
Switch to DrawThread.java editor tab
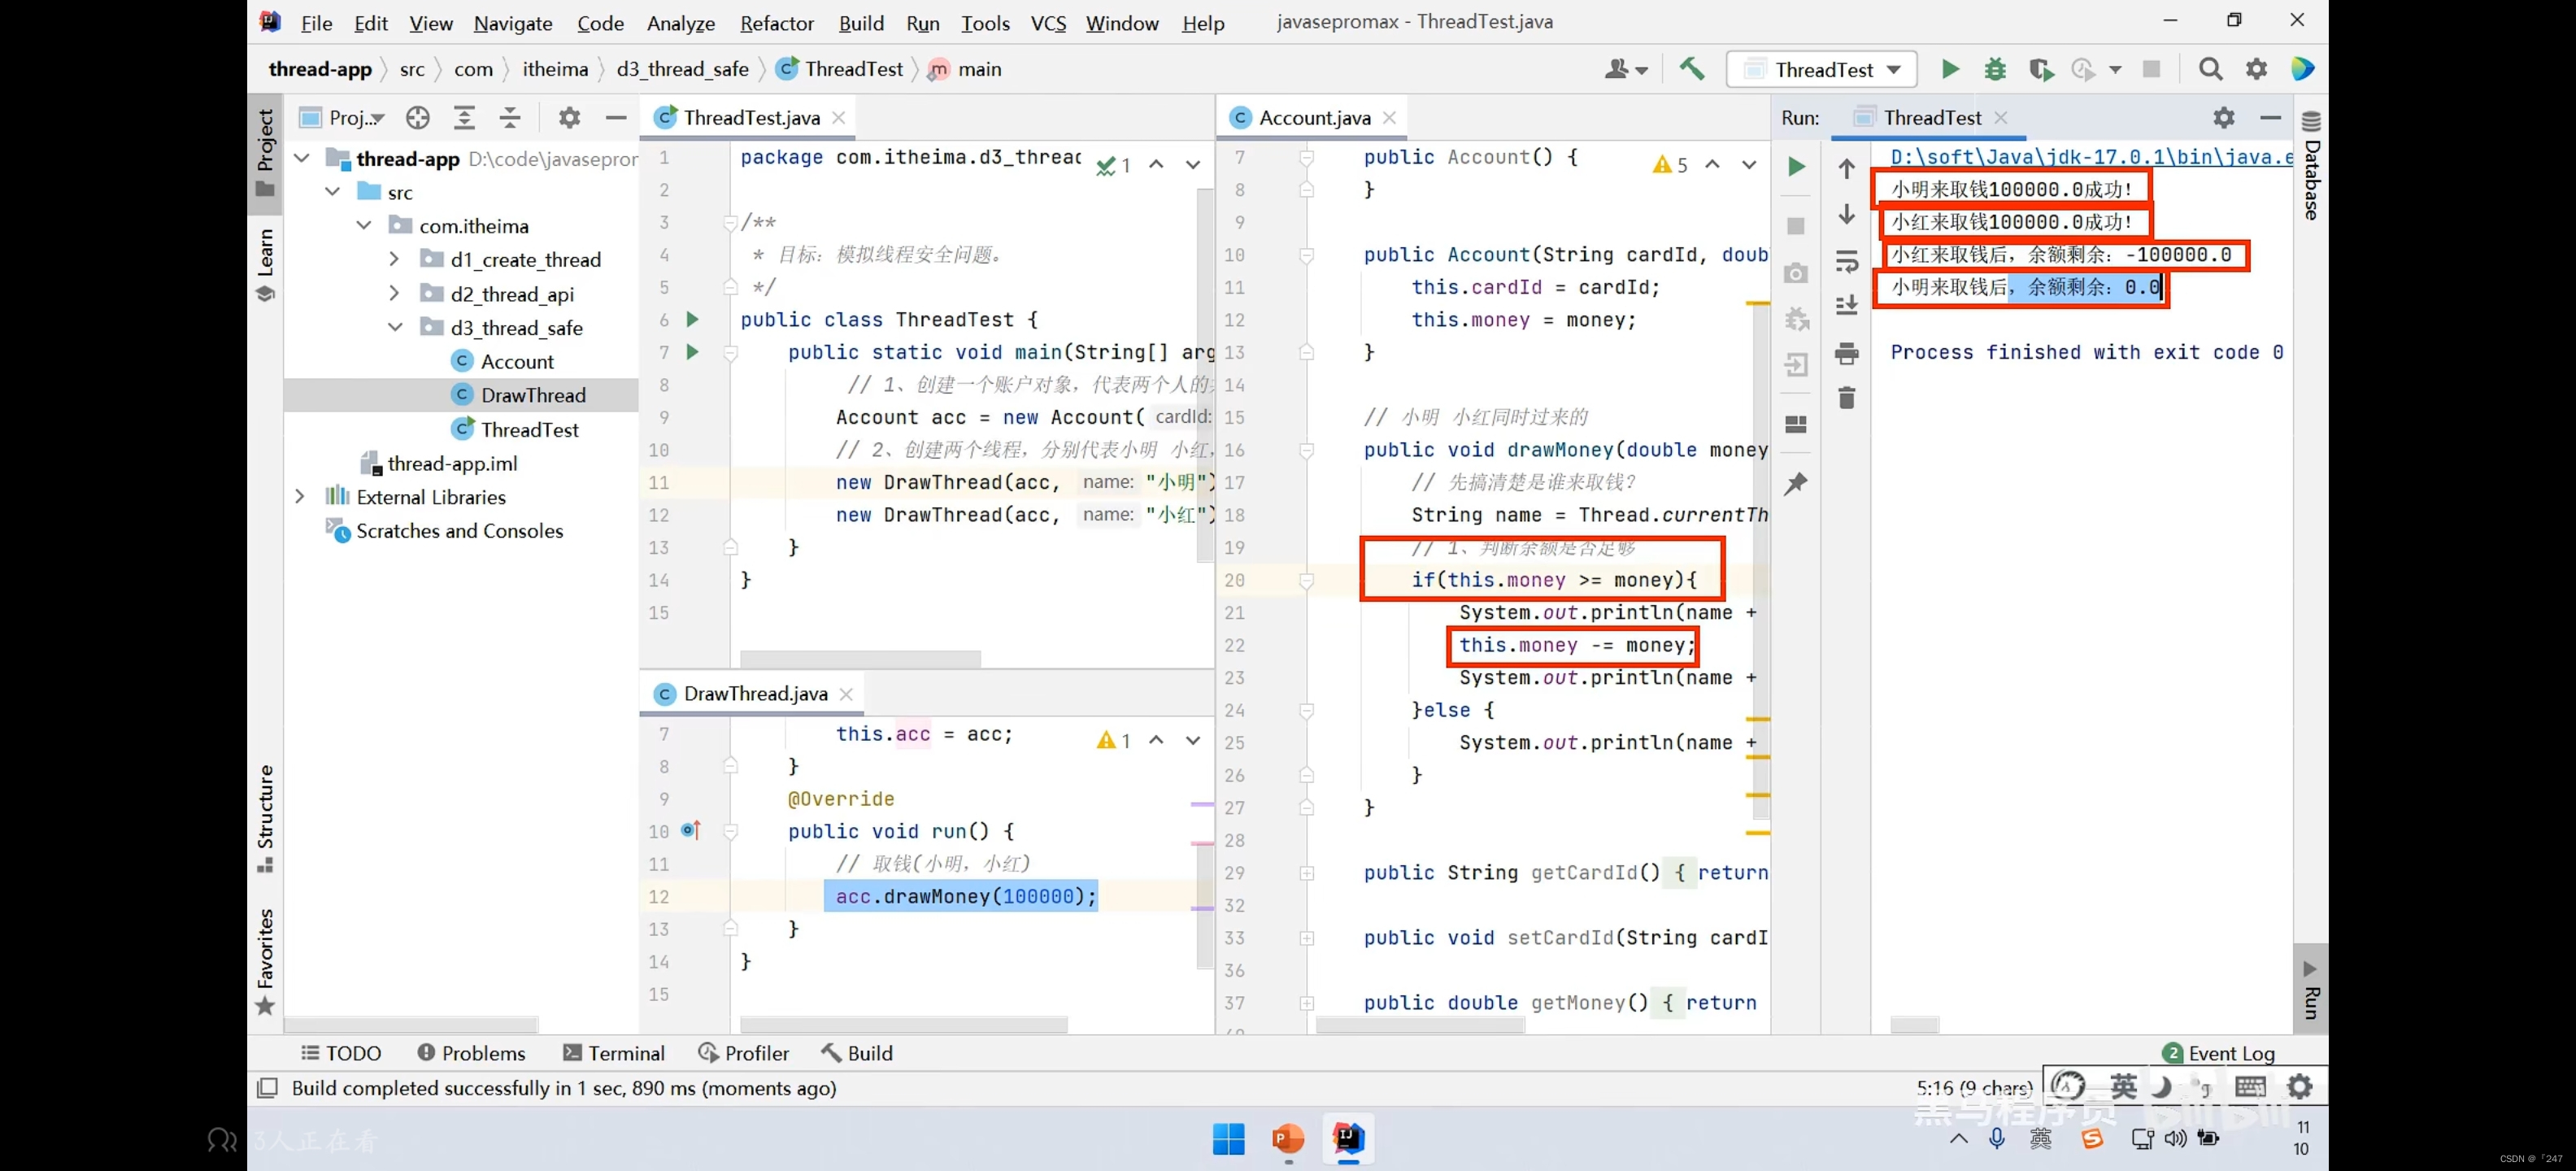pos(755,694)
